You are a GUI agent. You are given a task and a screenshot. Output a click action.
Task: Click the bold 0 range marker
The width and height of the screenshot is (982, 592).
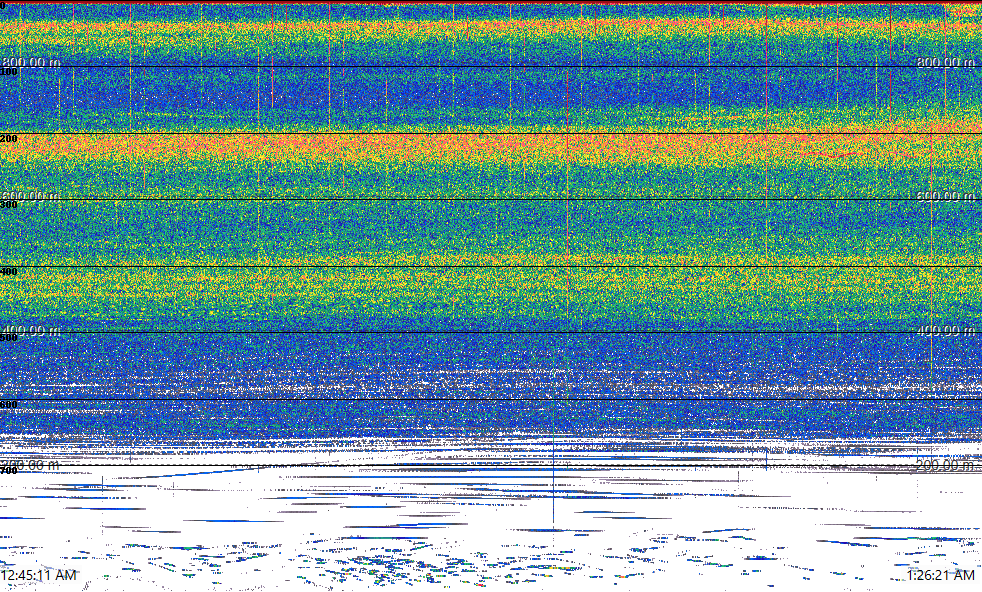click(3, 5)
